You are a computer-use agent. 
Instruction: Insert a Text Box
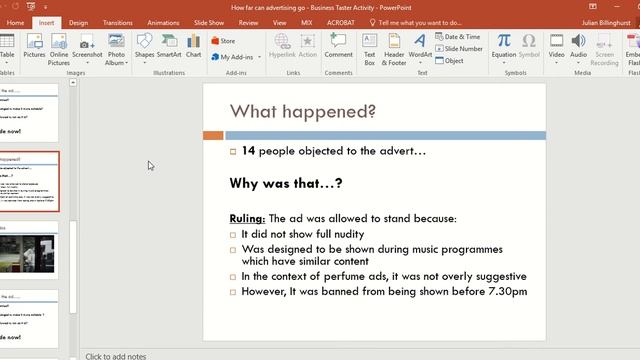[x=369, y=49]
